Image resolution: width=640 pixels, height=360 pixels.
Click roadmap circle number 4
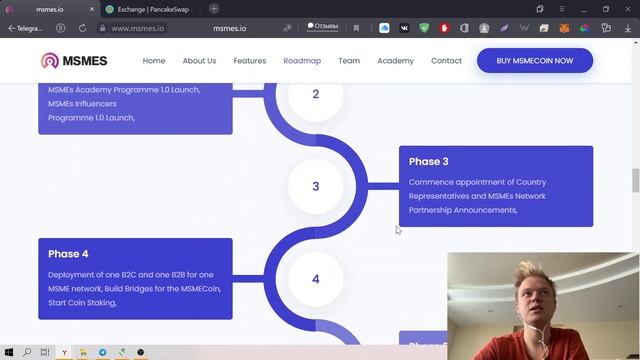pos(316,279)
